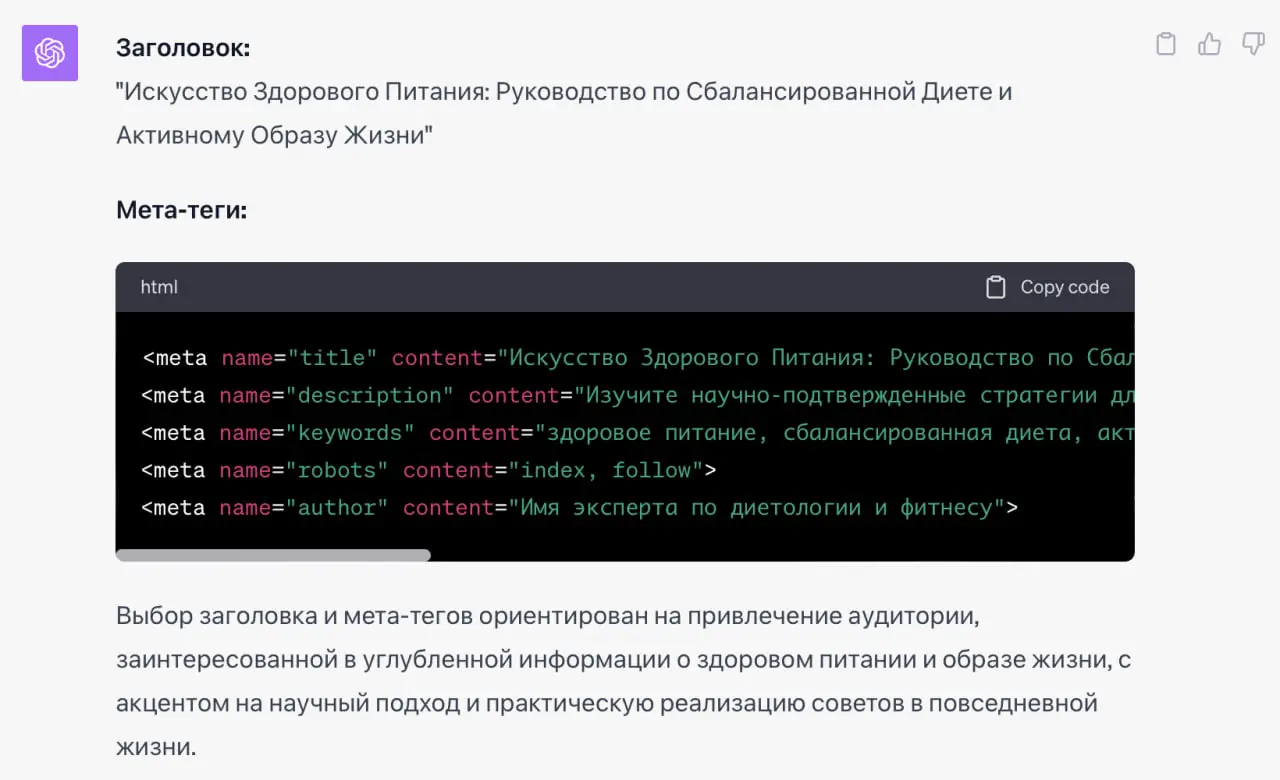Click the 'html' language label
Screen dimensions: 1280x780
click(159, 287)
